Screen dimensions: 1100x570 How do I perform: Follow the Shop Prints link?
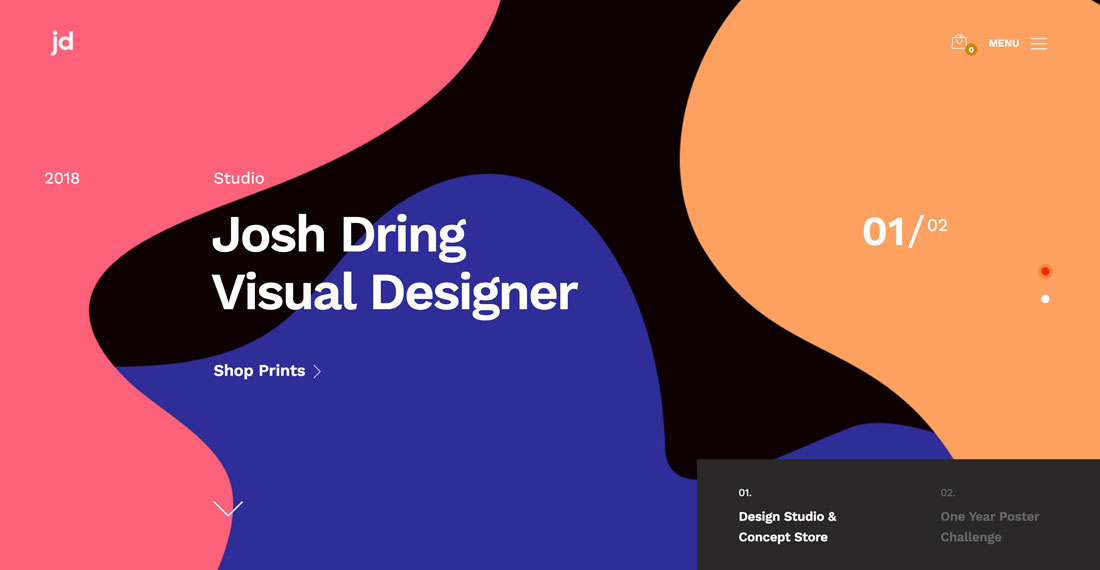[259, 371]
